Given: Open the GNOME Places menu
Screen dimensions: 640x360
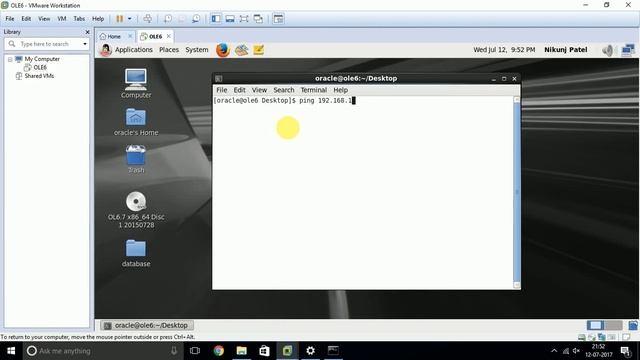Looking at the screenshot, I should (169, 50).
